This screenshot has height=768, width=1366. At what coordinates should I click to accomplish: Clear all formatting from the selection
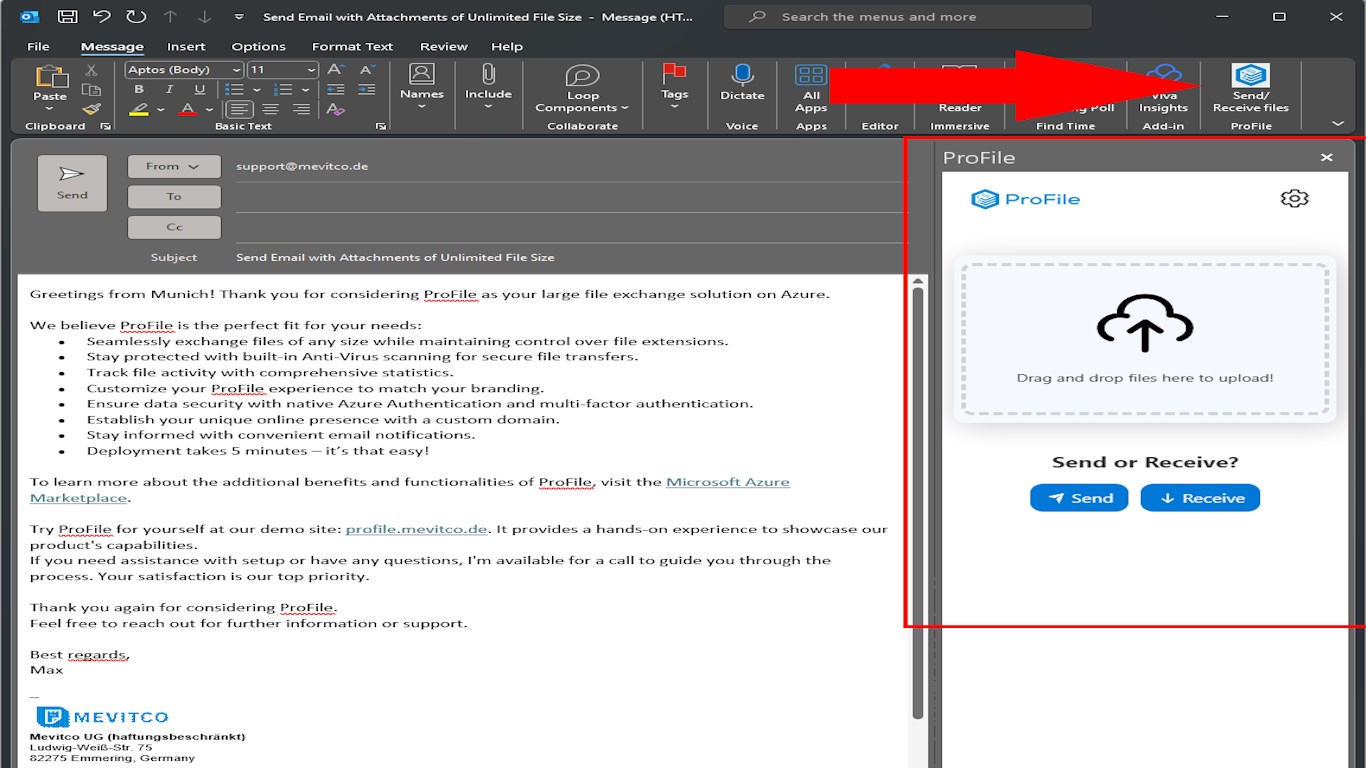335,109
